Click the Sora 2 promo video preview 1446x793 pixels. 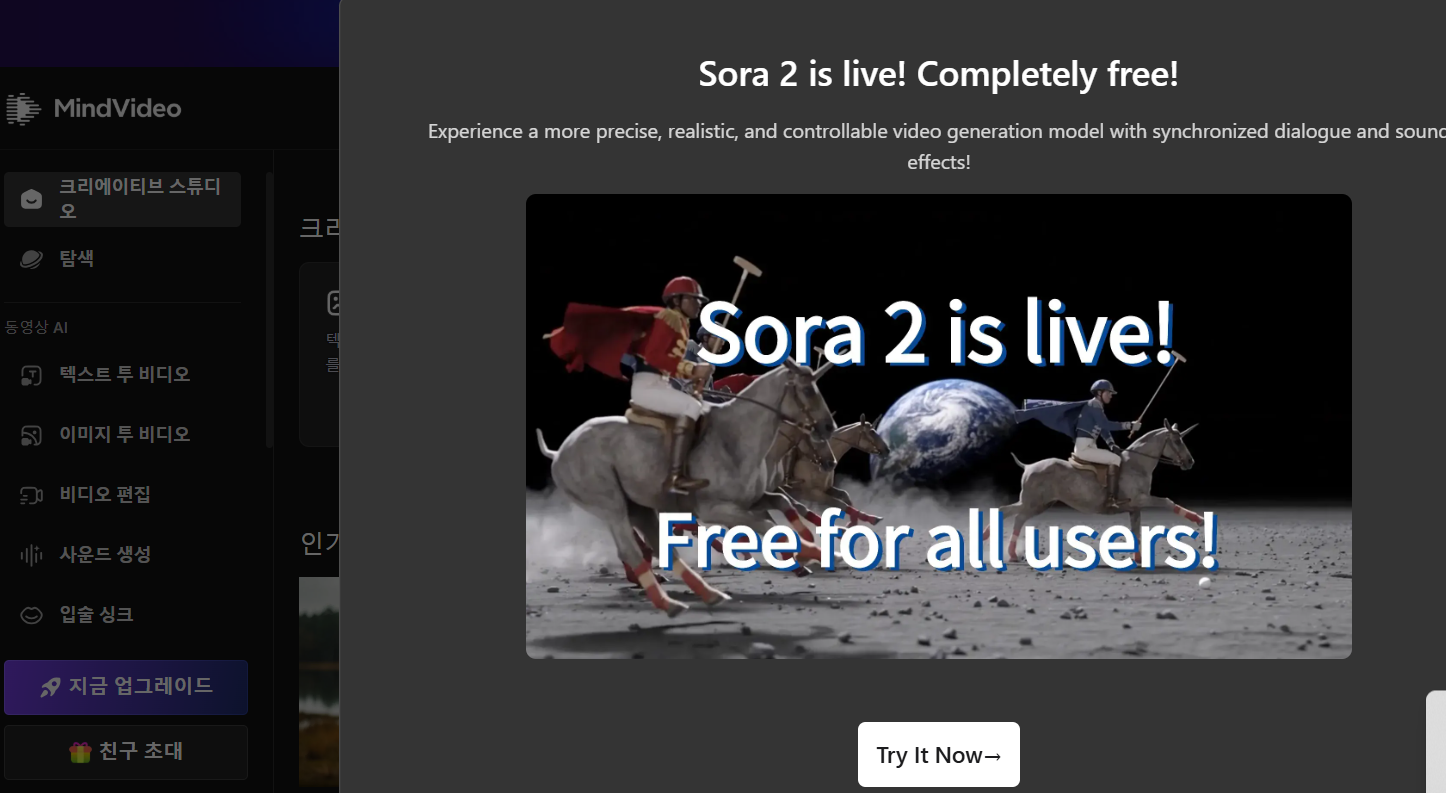tap(939, 426)
